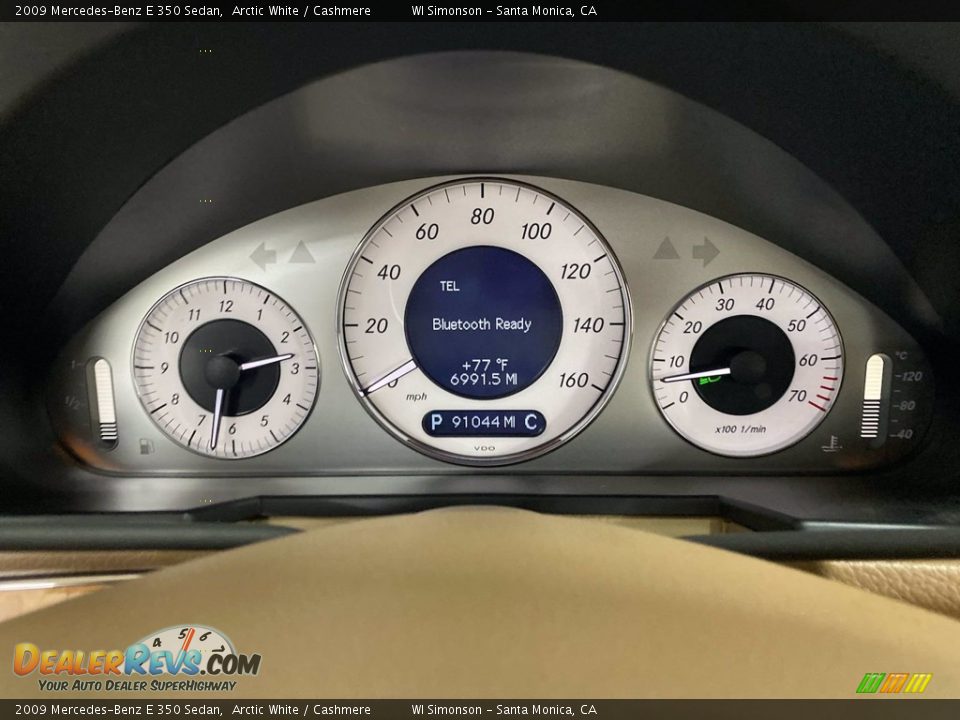The height and width of the screenshot is (720, 960).
Task: Click the coolant temperature gauge bar
Action: click(x=873, y=396)
